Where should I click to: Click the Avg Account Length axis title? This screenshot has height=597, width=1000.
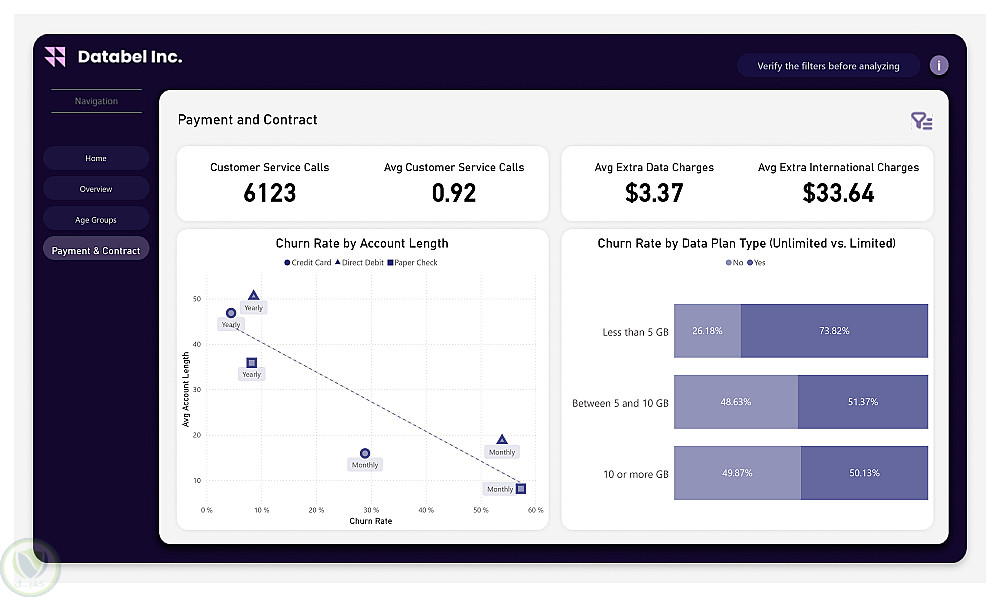click(x=186, y=389)
